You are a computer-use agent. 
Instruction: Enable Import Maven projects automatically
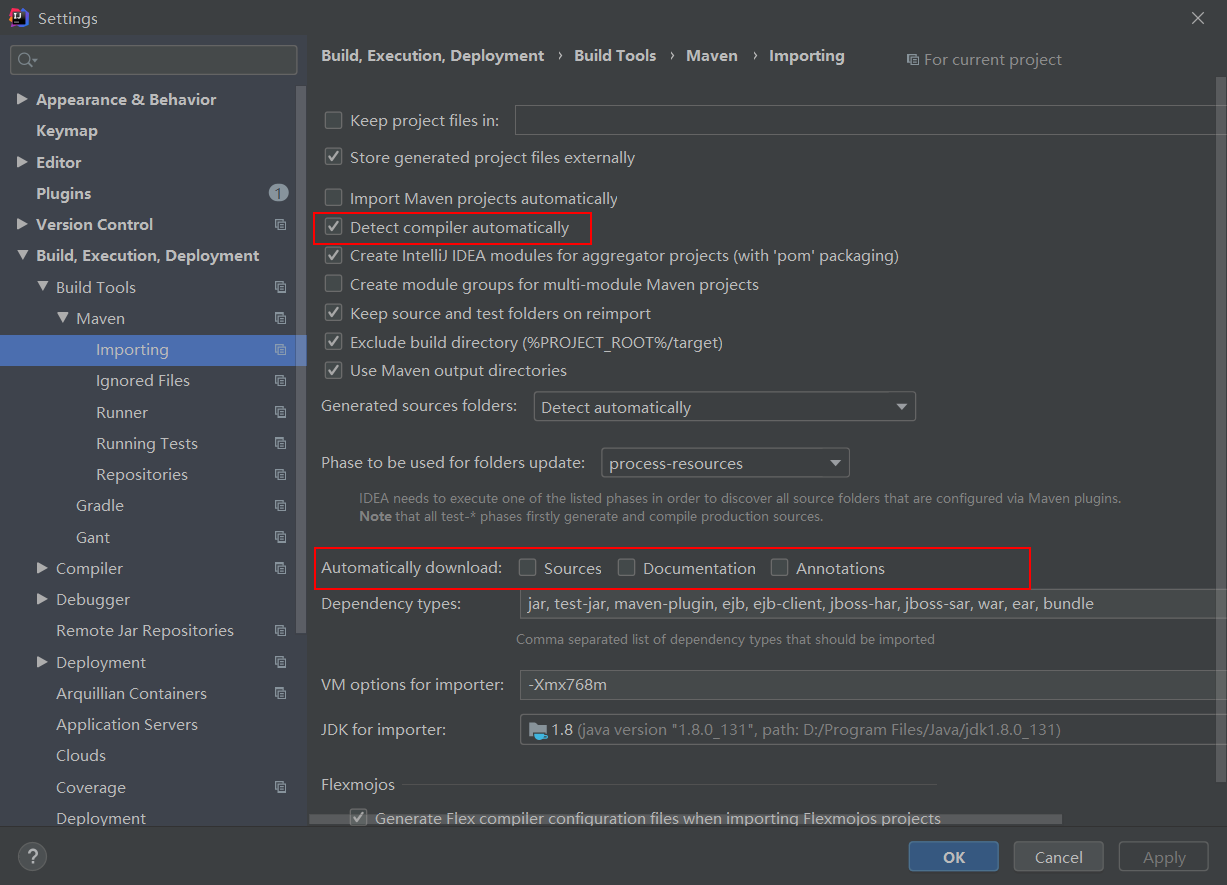coord(333,198)
